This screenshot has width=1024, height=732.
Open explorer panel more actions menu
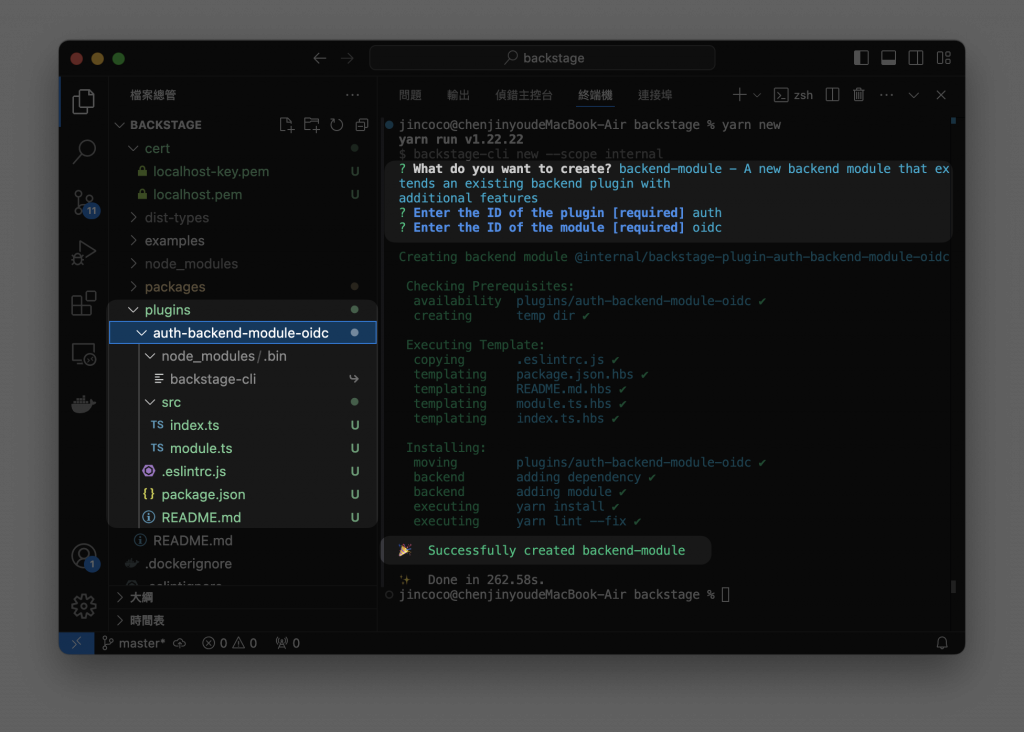point(353,95)
